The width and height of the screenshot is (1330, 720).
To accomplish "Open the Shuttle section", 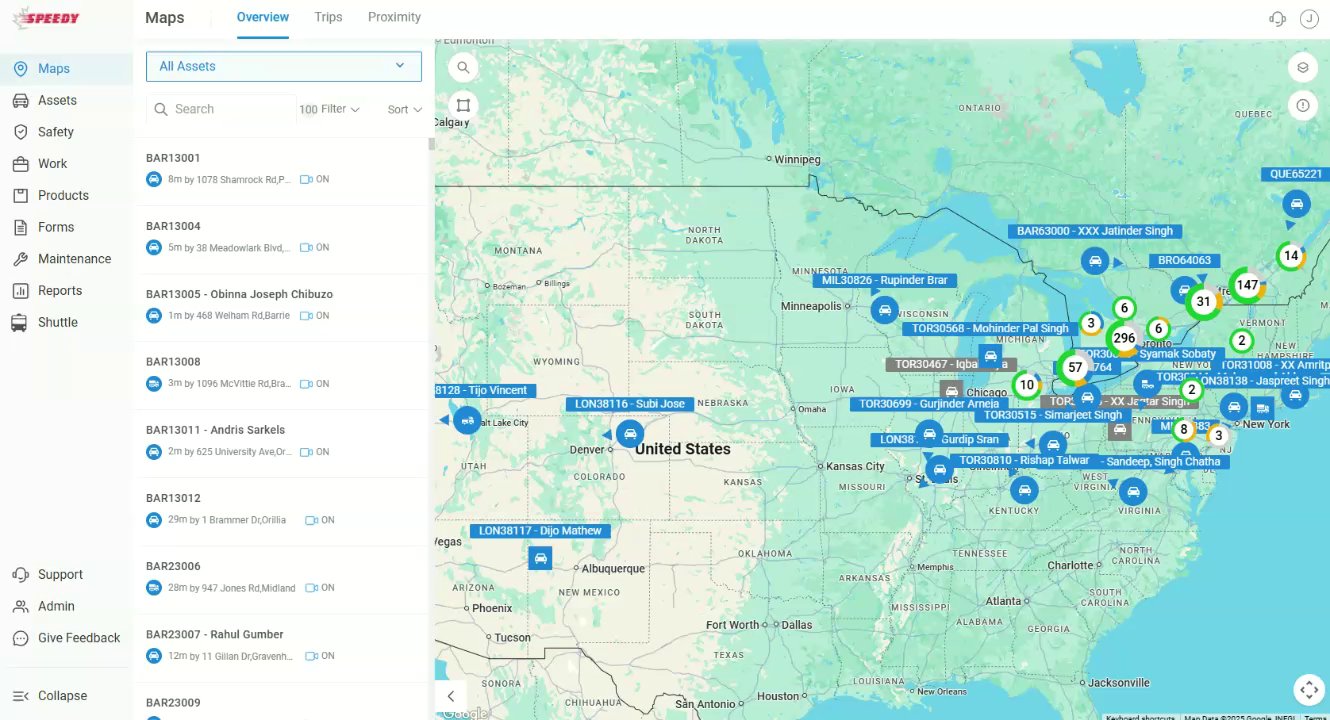I will (x=66, y=322).
